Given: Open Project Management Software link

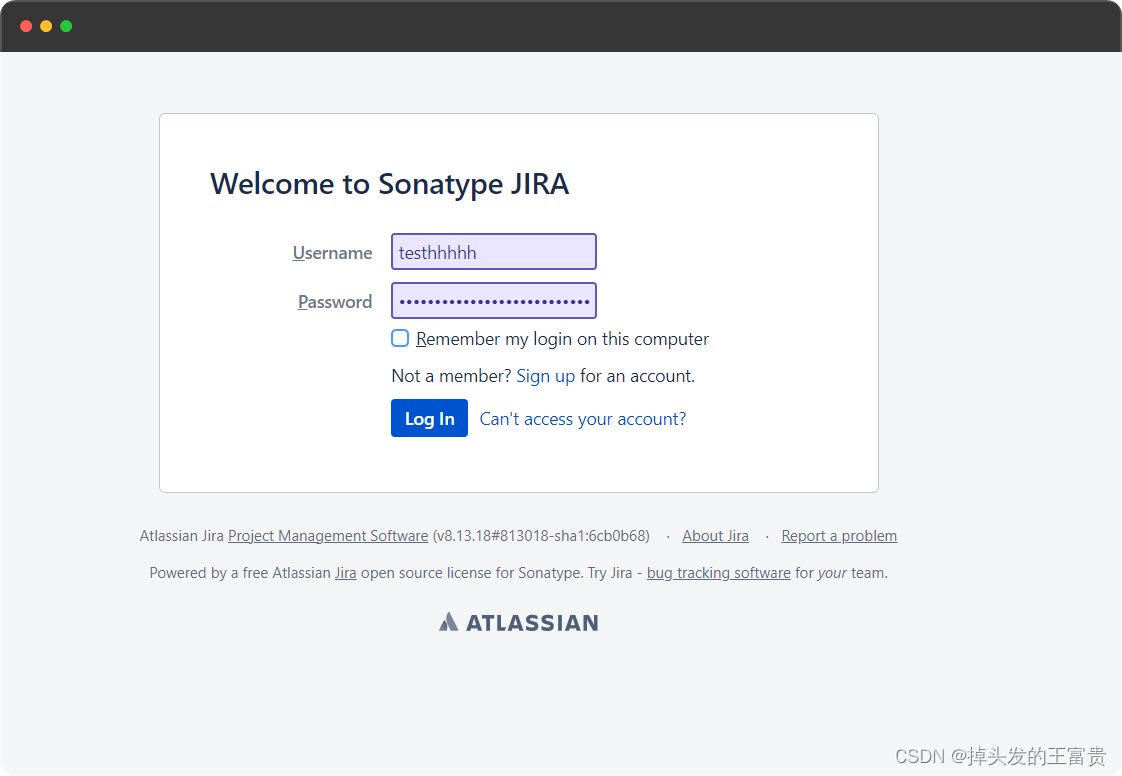Looking at the screenshot, I should (x=328, y=535).
